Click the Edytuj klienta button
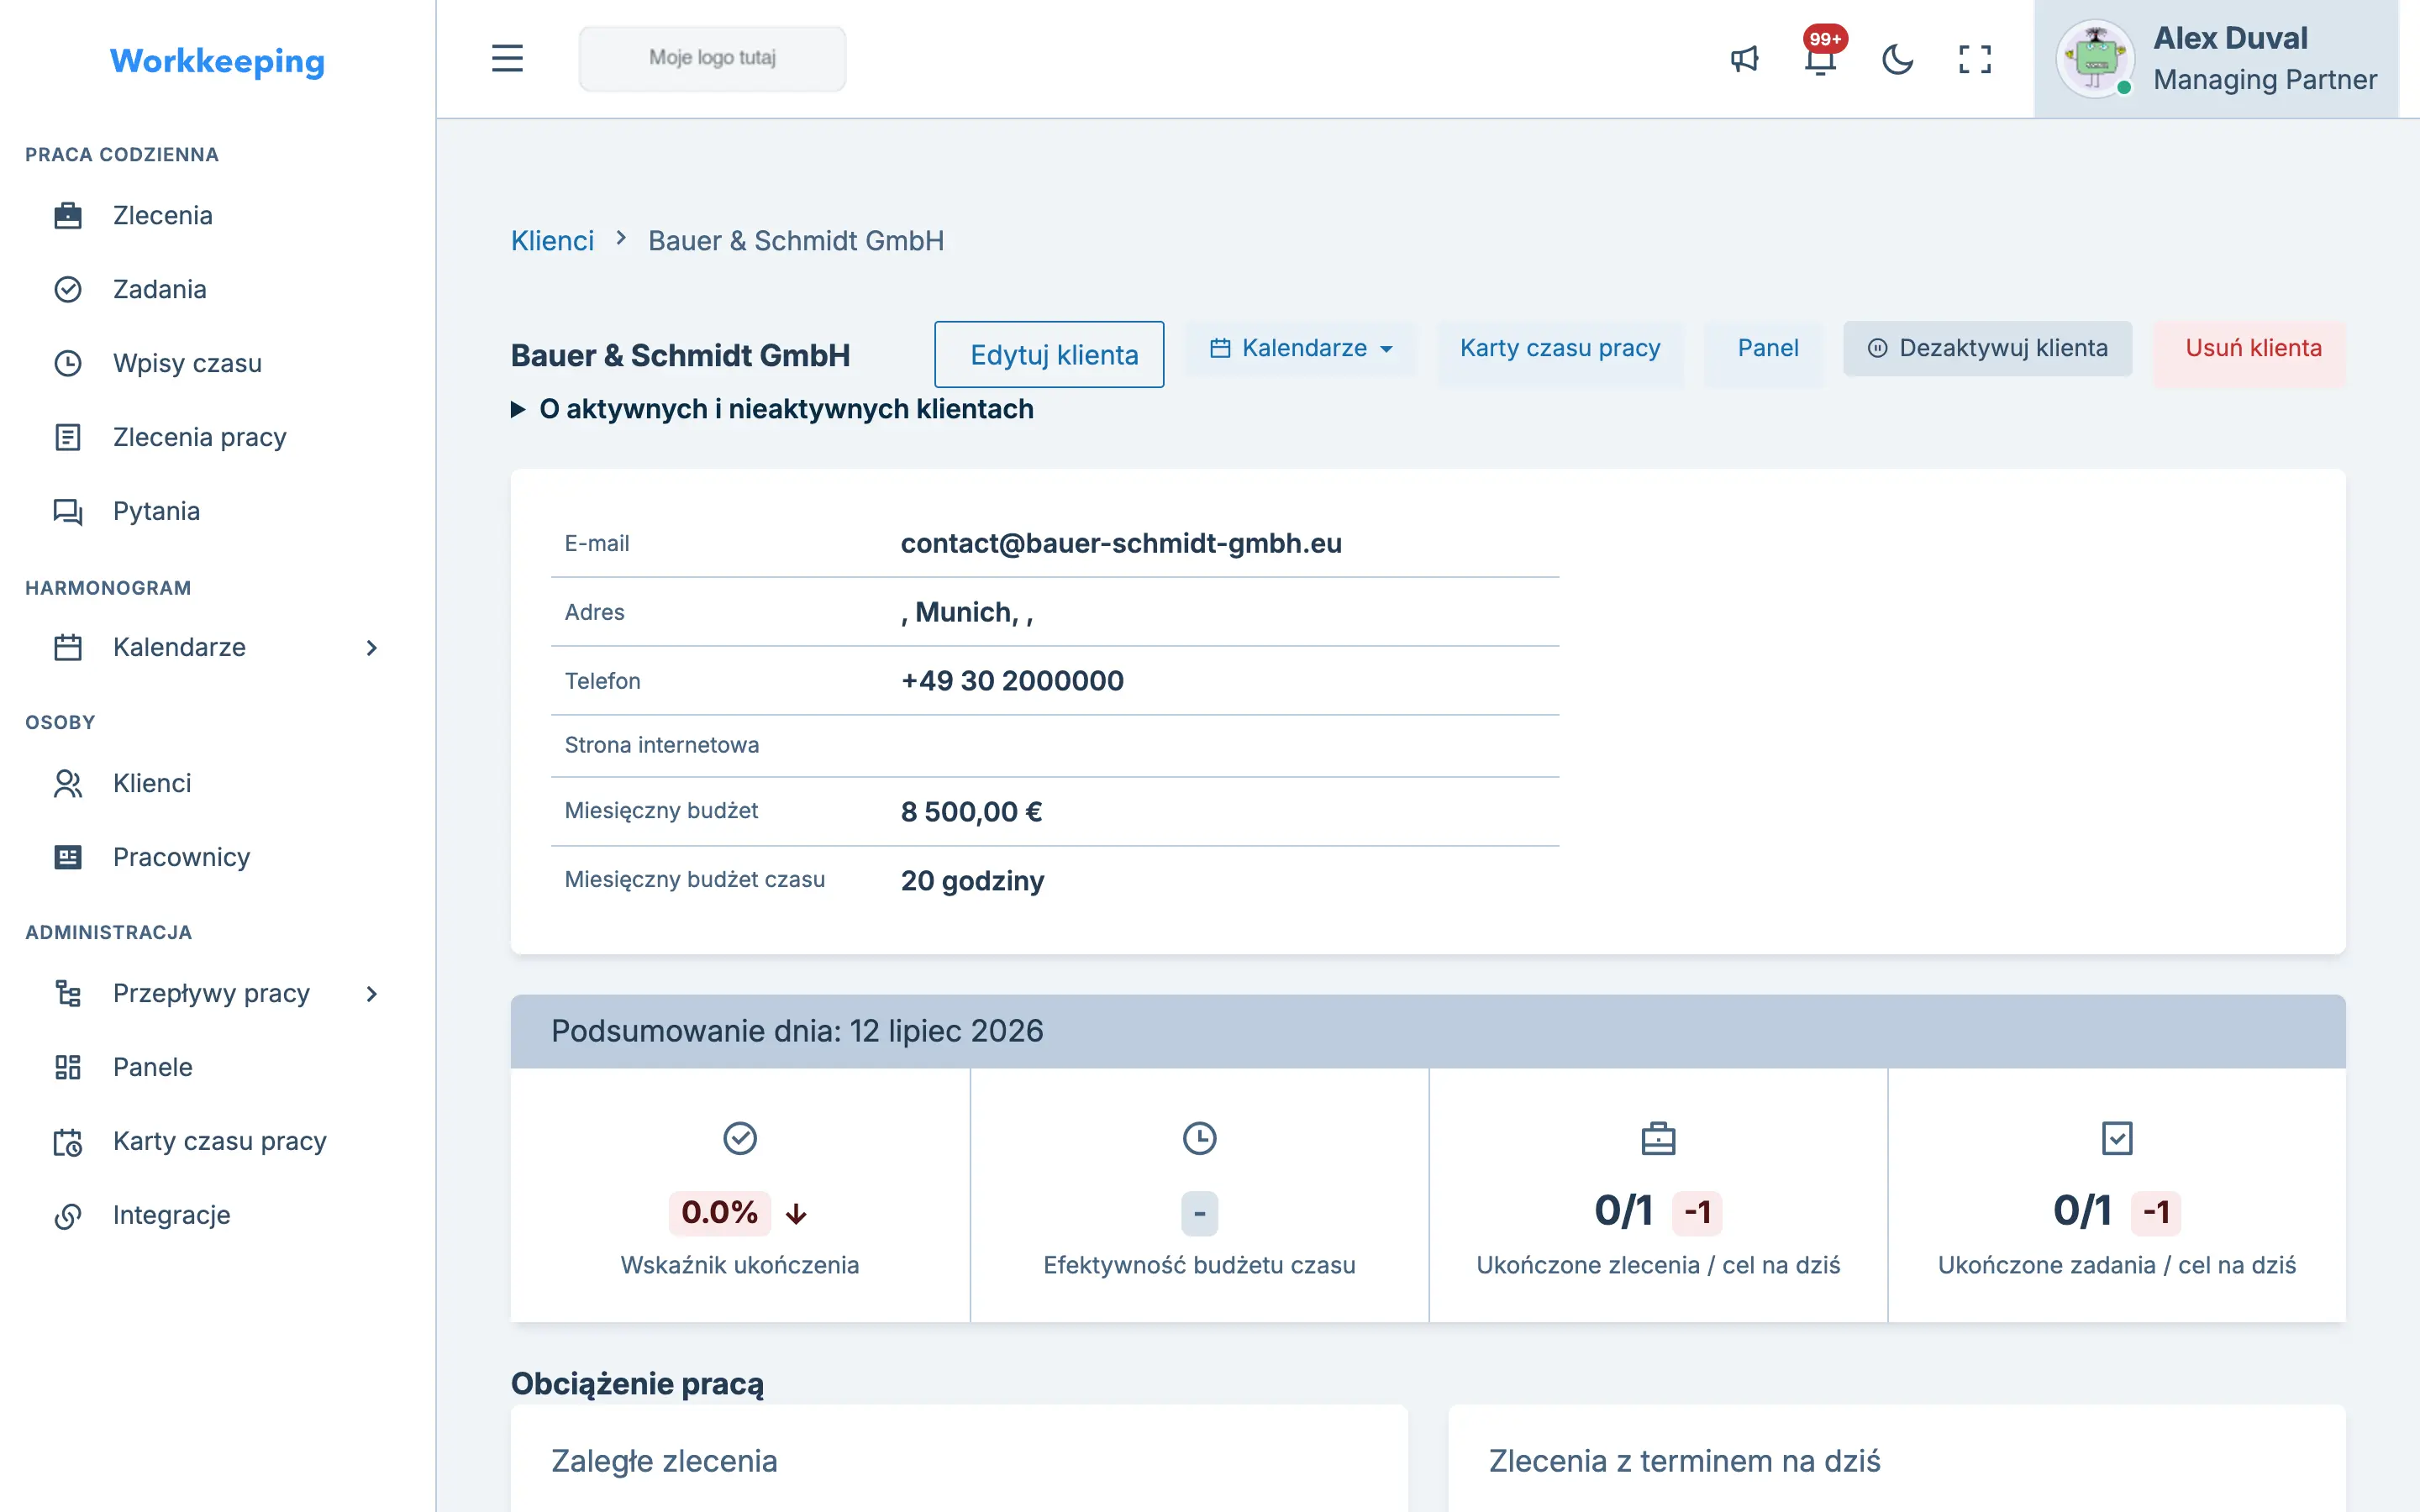 pos(1049,354)
